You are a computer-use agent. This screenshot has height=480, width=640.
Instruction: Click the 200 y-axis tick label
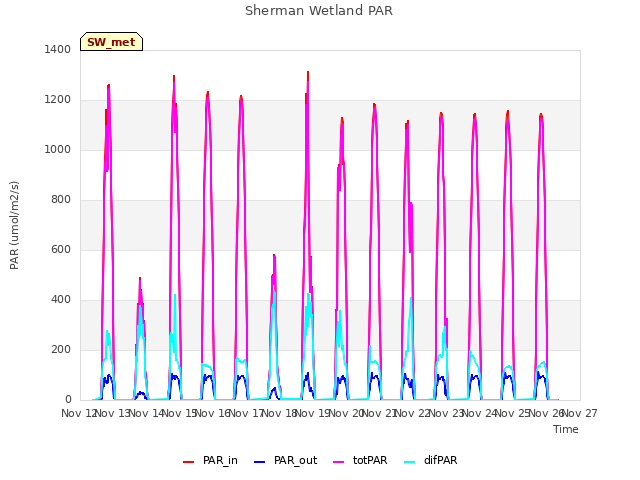(x=61, y=349)
